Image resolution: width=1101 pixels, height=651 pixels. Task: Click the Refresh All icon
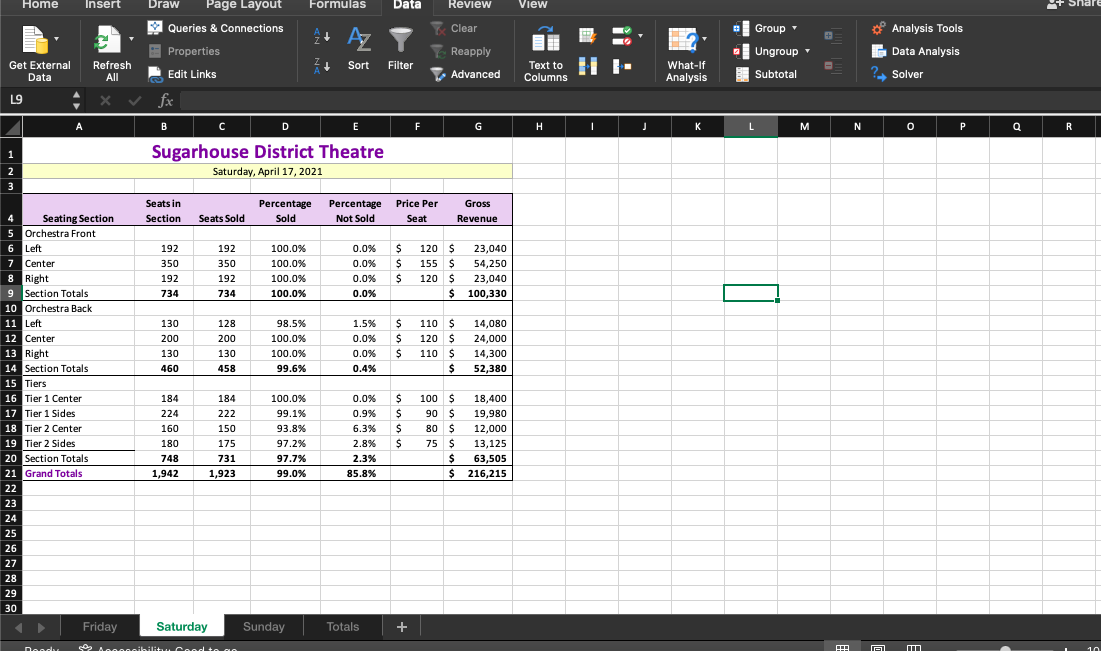(107, 40)
